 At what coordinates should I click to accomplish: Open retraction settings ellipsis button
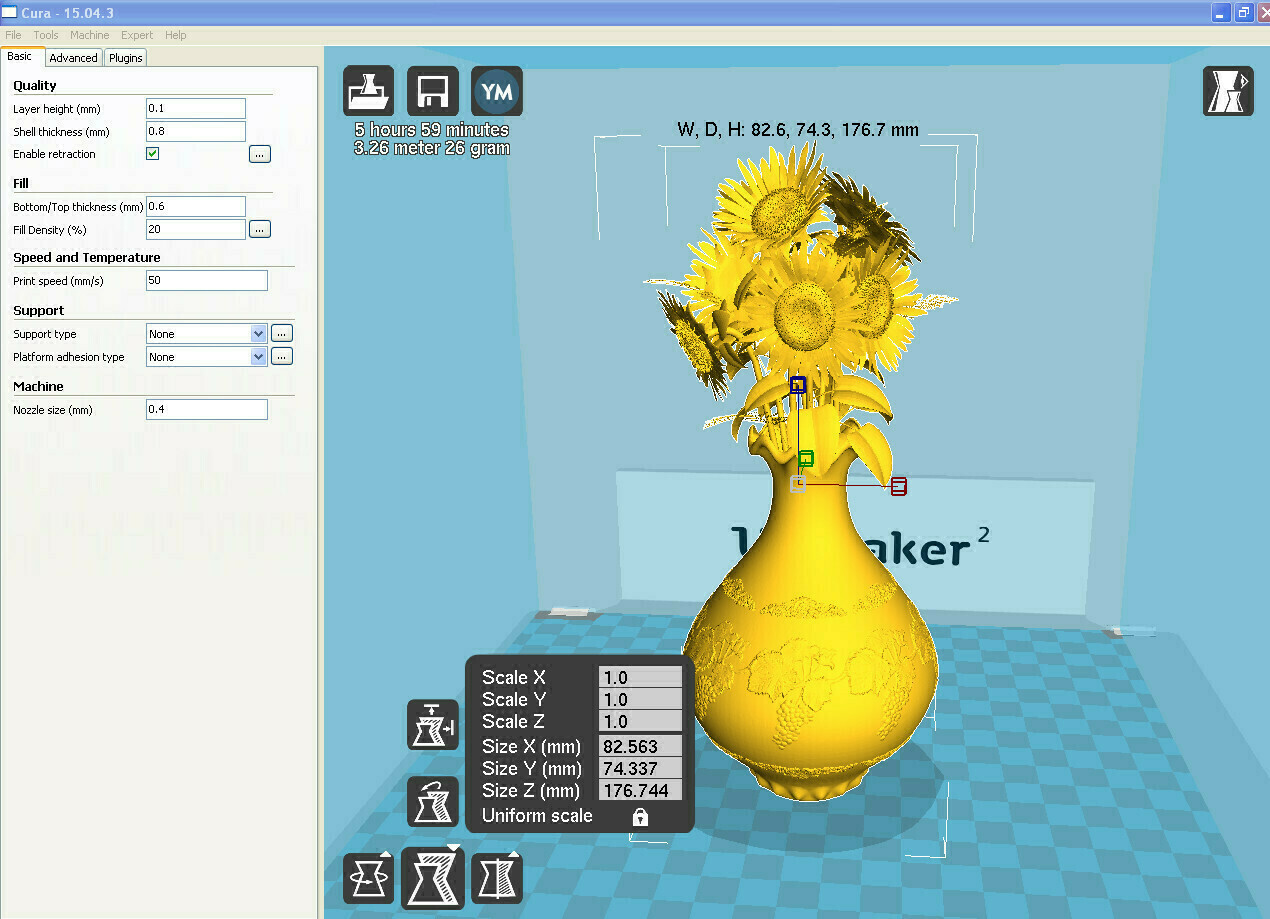tap(260, 154)
